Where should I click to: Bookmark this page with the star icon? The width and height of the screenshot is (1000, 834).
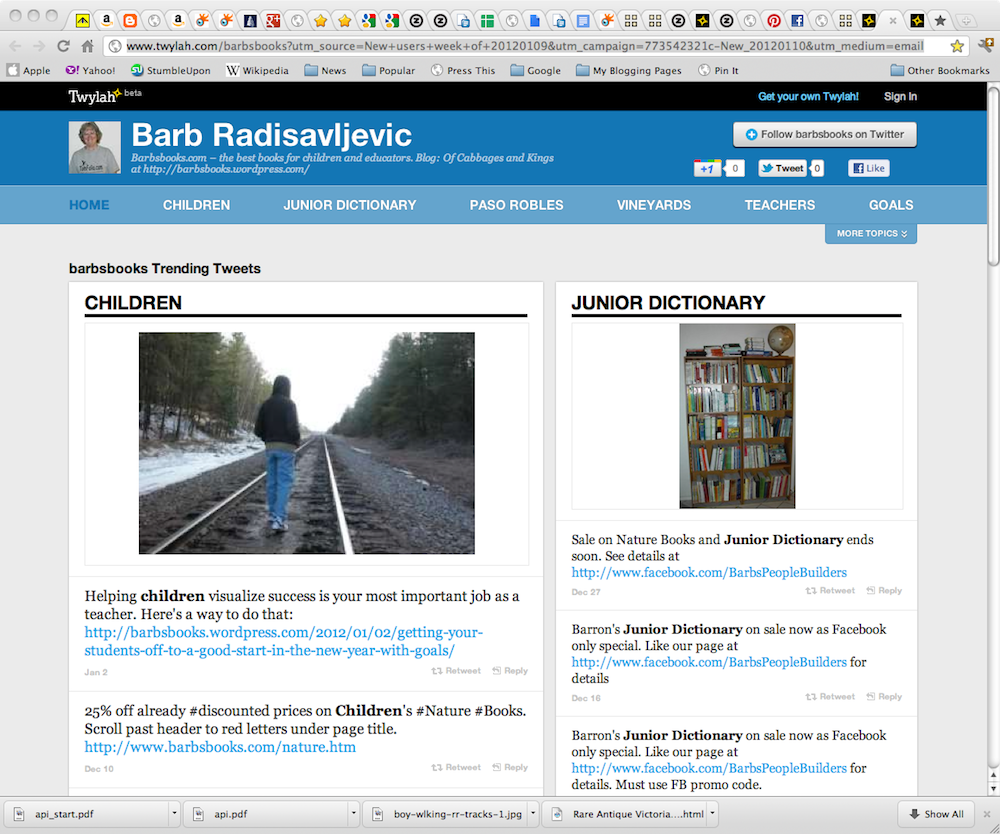point(957,46)
